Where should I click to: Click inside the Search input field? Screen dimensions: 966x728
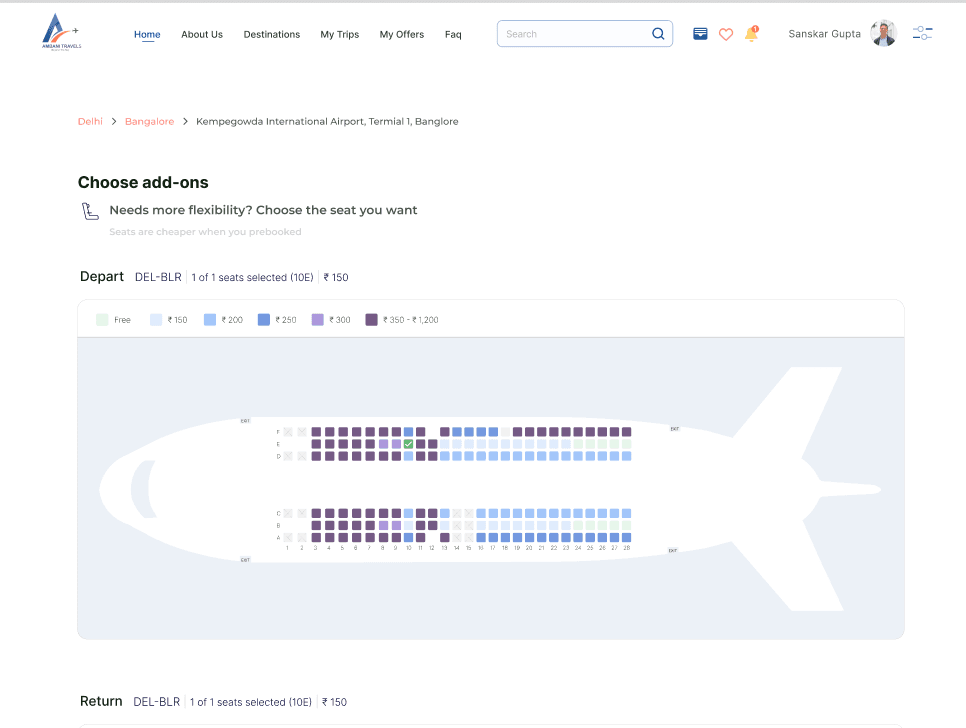point(570,33)
